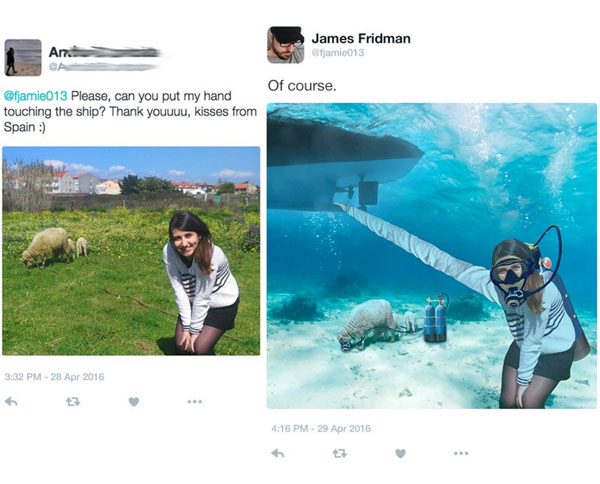Screen dimensions: 600x484
Task: Reply to the left tweet
Action: click(11, 402)
